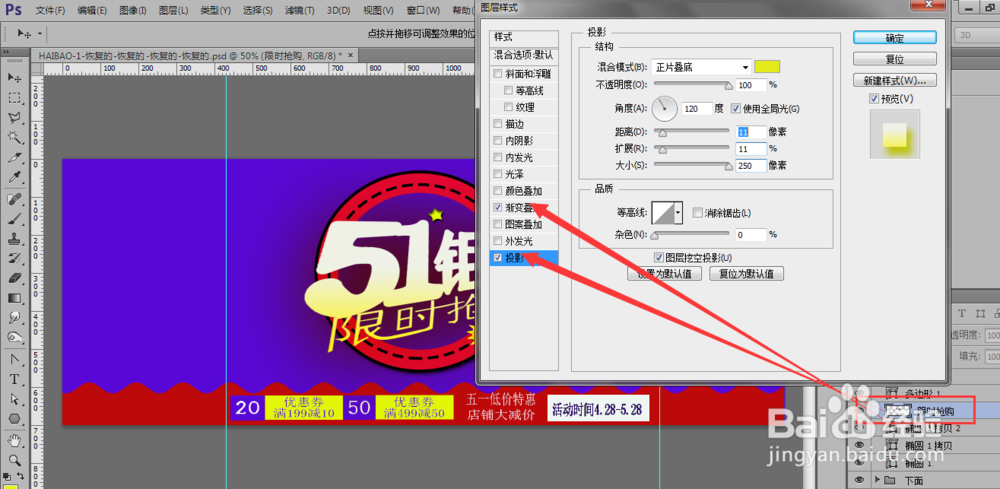1000x489 pixels.
Task: Enable the 图案叠加 style checkbox
Action: (x=498, y=224)
